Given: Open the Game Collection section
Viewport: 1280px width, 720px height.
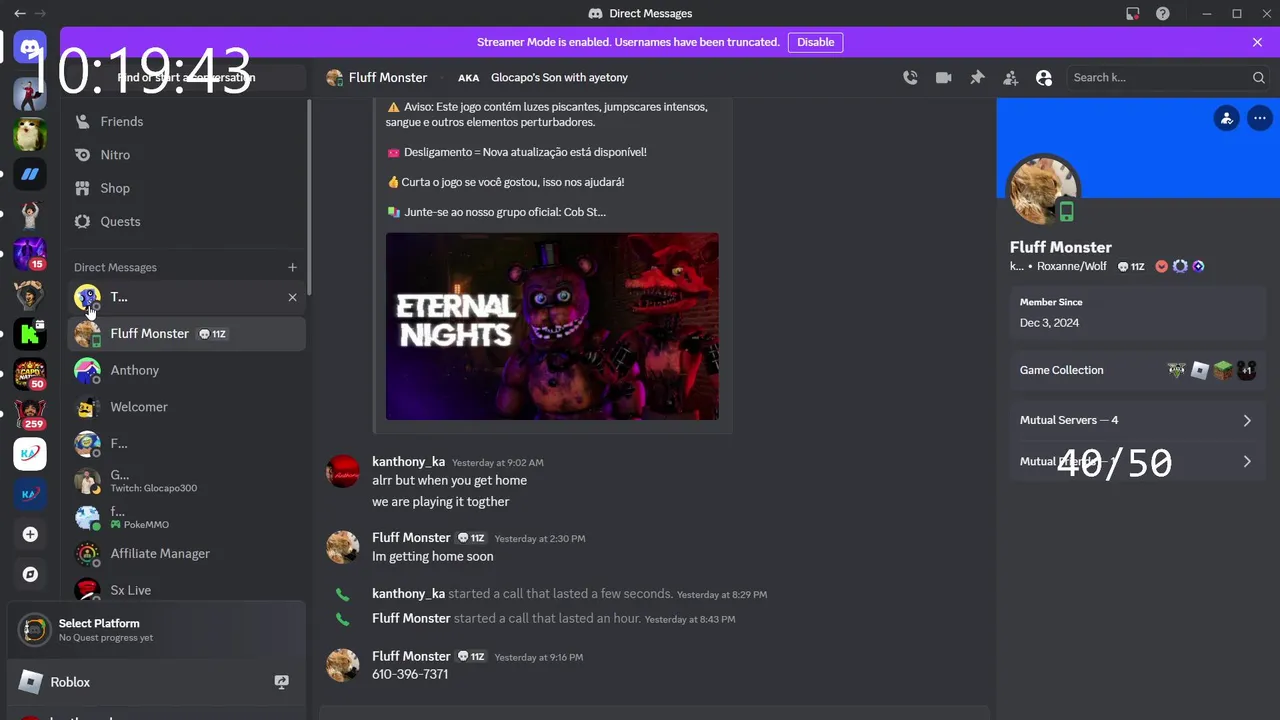Looking at the screenshot, I should 1137,370.
